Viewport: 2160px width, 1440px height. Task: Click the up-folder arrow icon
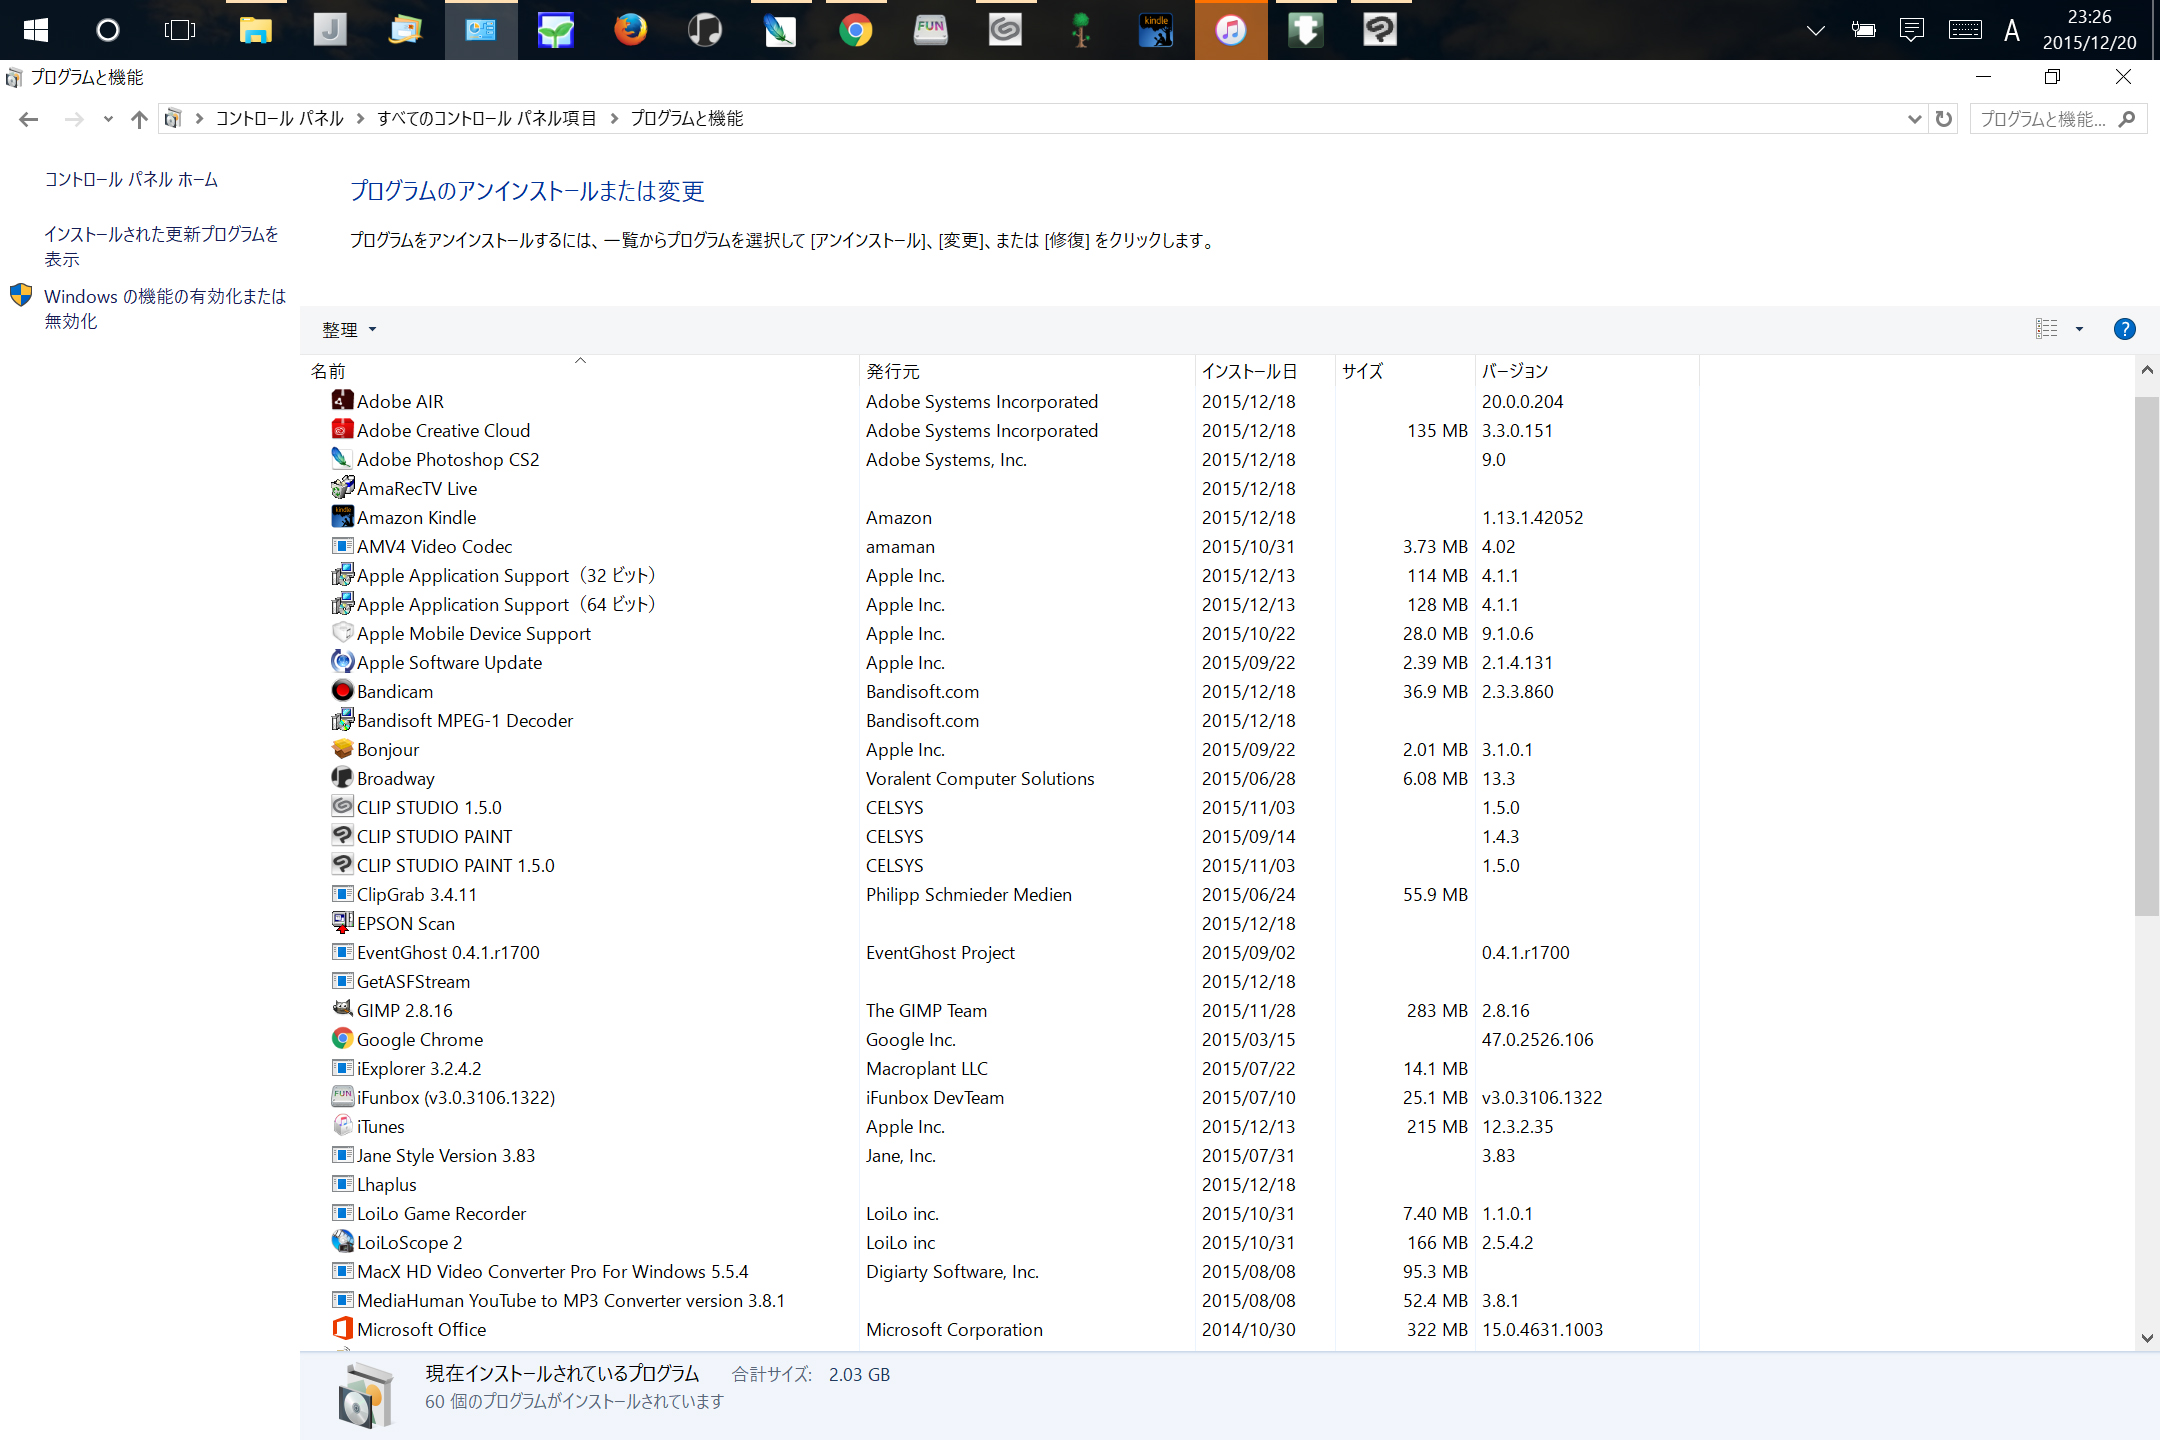(139, 119)
